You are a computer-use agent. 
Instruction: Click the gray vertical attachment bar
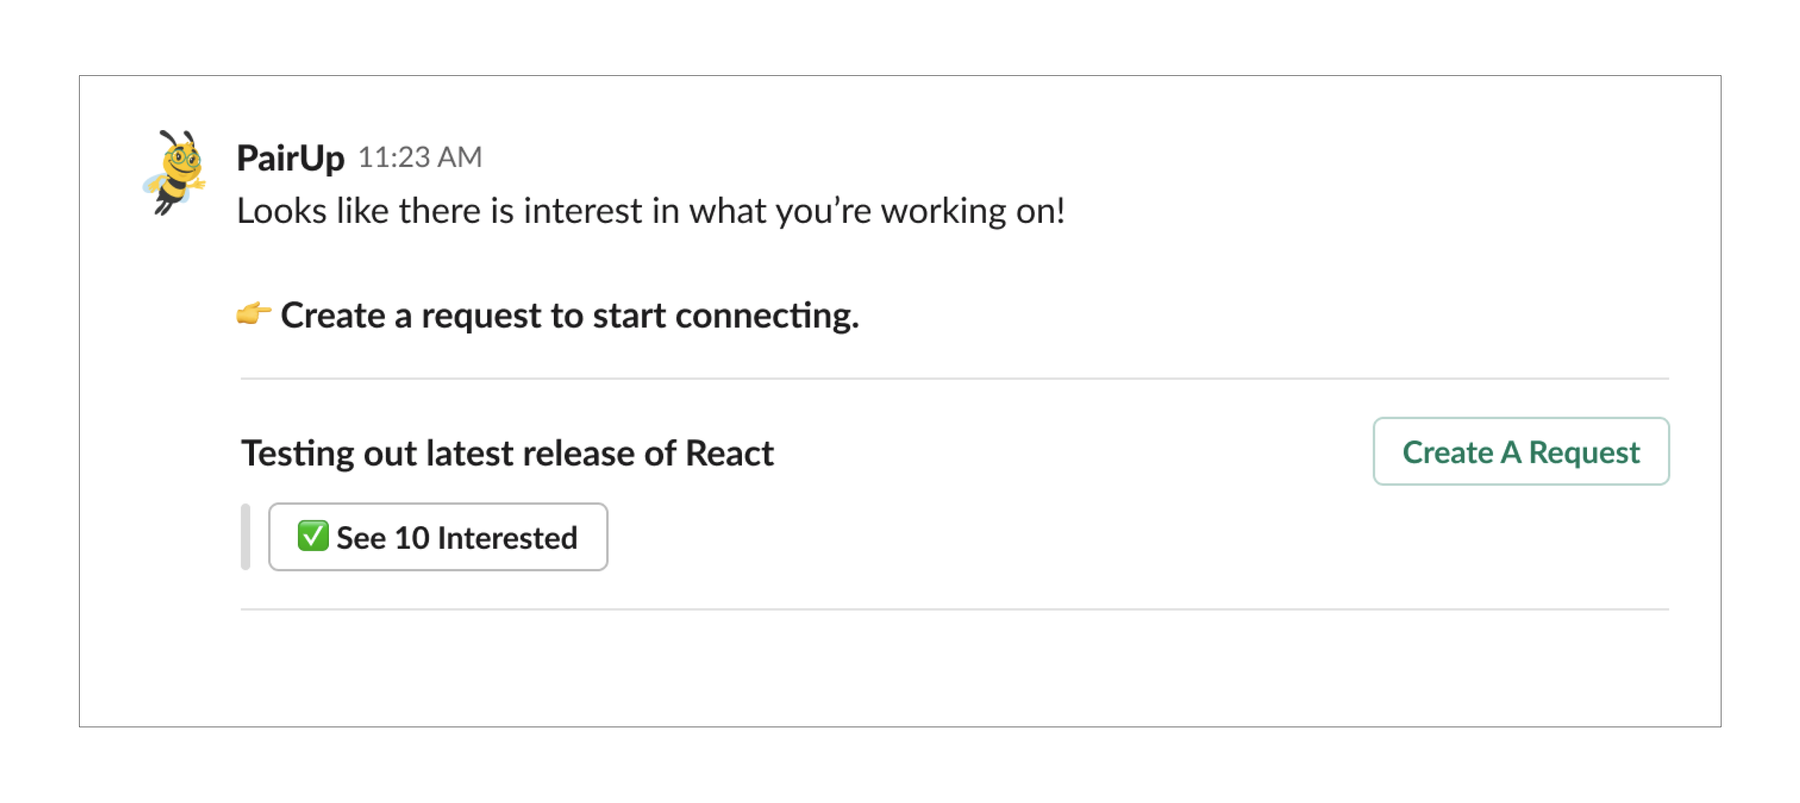(246, 537)
